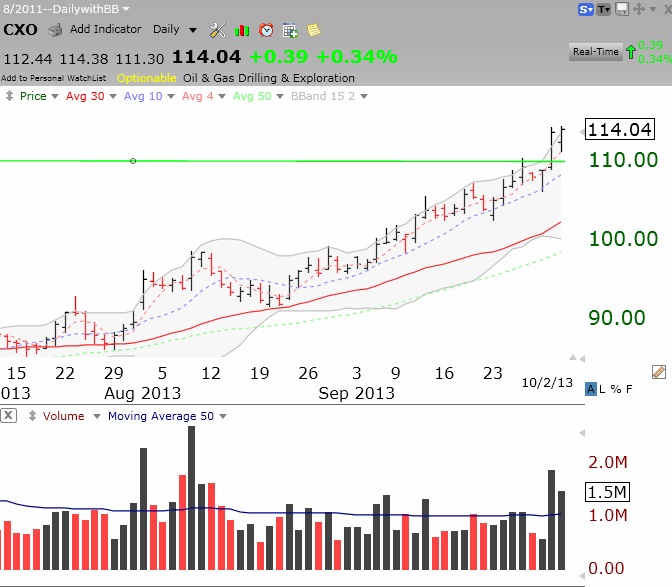Toggle arithmetic scale with the A button
Image resolution: width=672 pixels, height=587 pixels.
click(591, 389)
